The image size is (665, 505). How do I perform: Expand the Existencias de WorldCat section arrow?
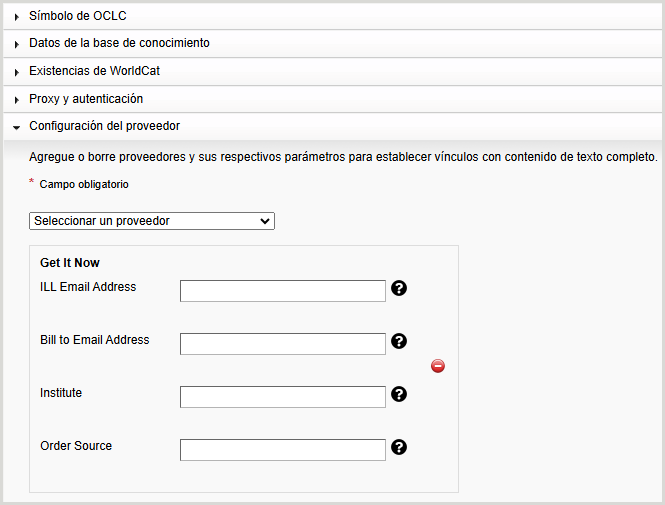coord(18,72)
